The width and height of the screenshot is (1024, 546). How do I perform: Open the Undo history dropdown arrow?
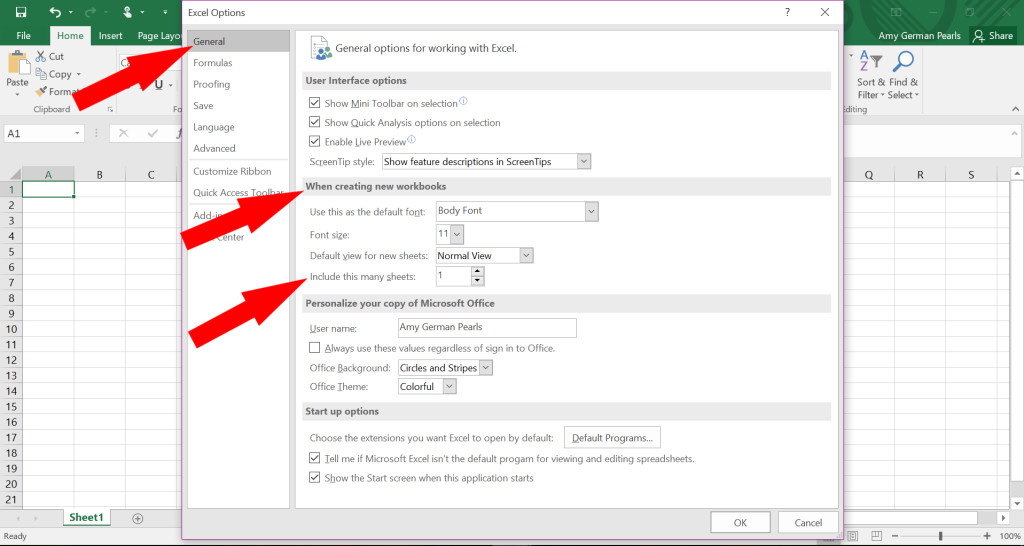click(71, 12)
